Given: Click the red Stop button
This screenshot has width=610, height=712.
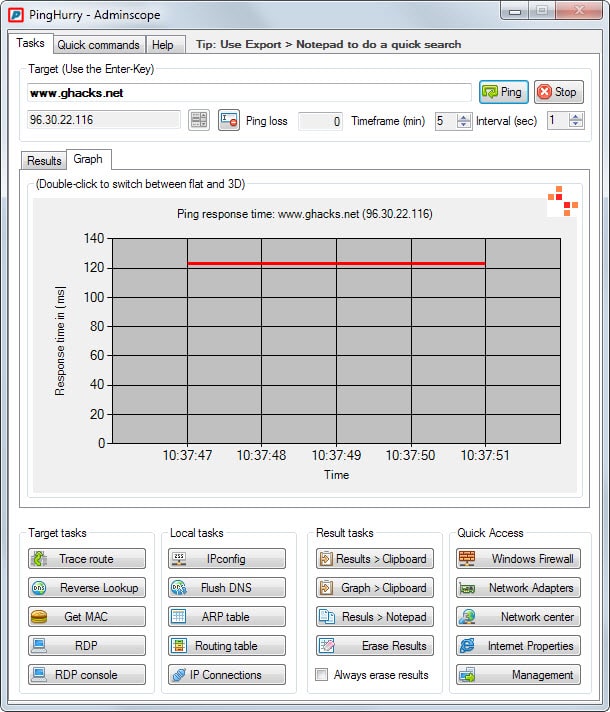Looking at the screenshot, I should coord(559,92).
